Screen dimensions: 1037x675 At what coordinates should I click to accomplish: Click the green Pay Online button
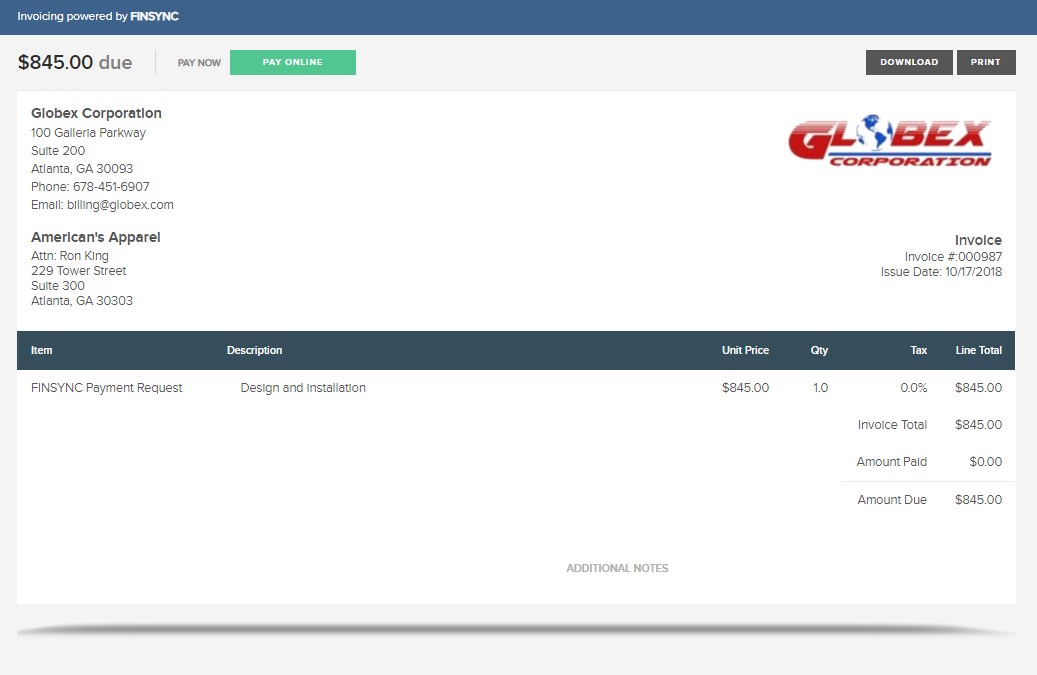(x=292, y=62)
